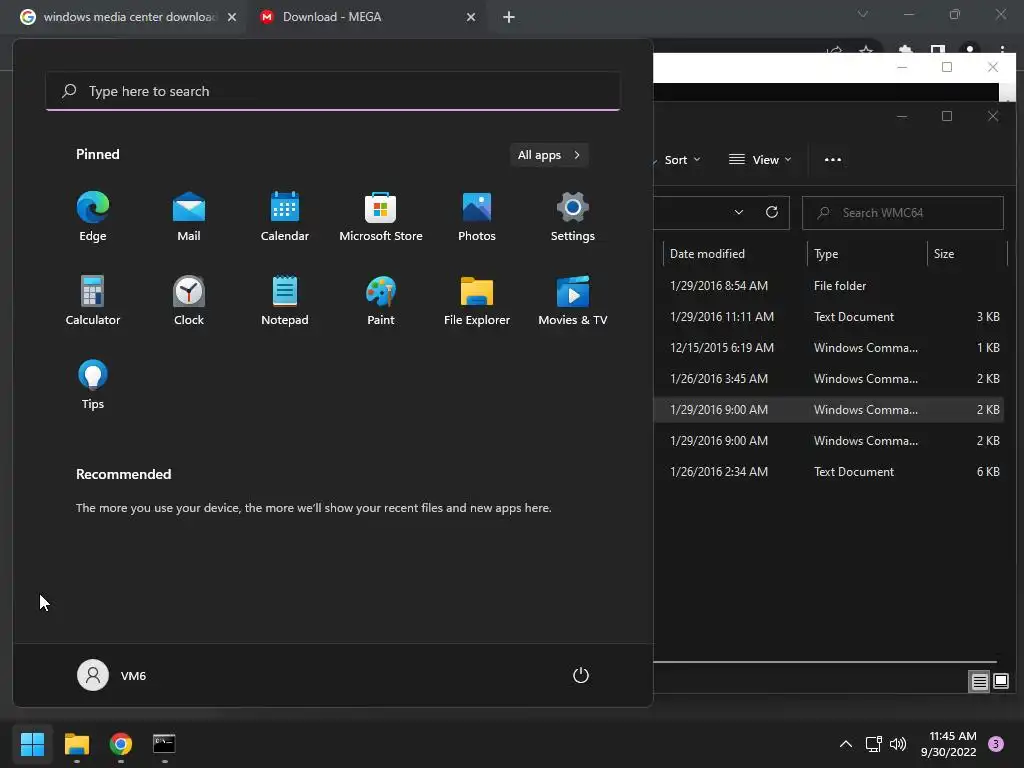Image resolution: width=1024 pixels, height=768 pixels.
Task: Click the 6 KB size cell
Action: coord(988,472)
